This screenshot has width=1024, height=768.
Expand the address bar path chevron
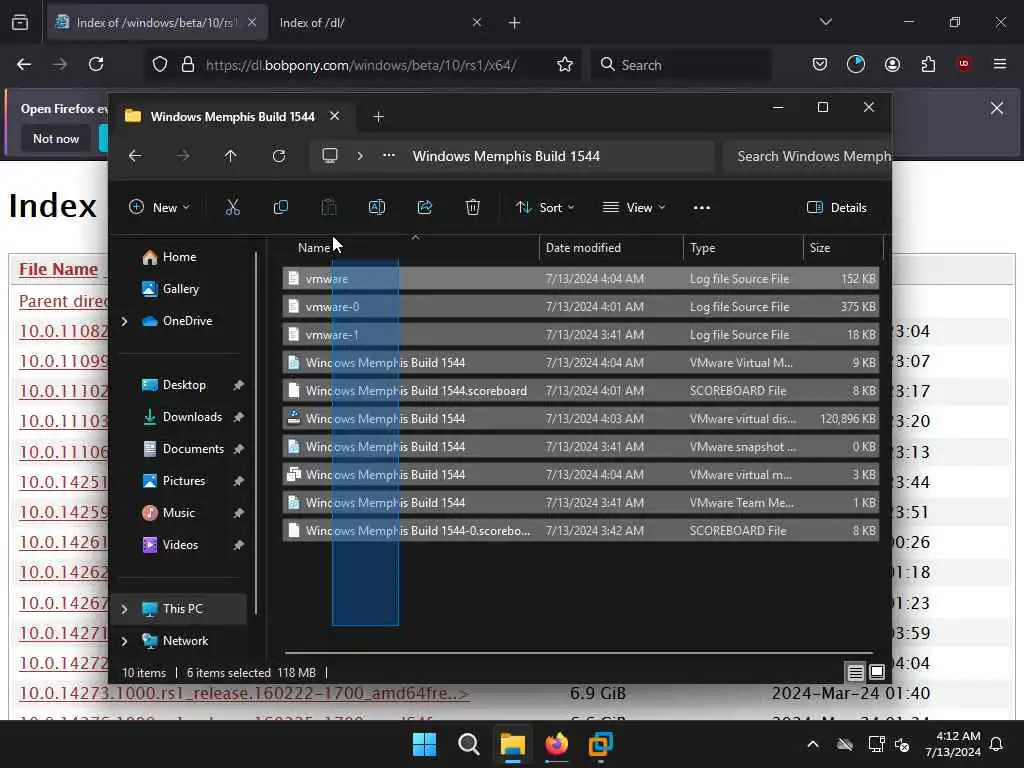[x=360, y=156]
